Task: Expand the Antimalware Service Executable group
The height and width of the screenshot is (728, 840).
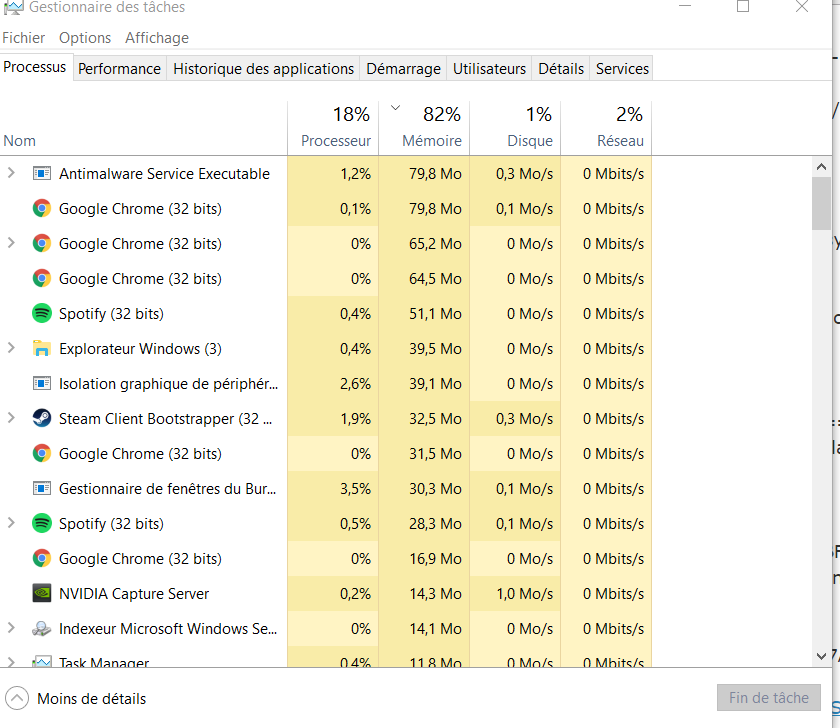Action: [11, 174]
